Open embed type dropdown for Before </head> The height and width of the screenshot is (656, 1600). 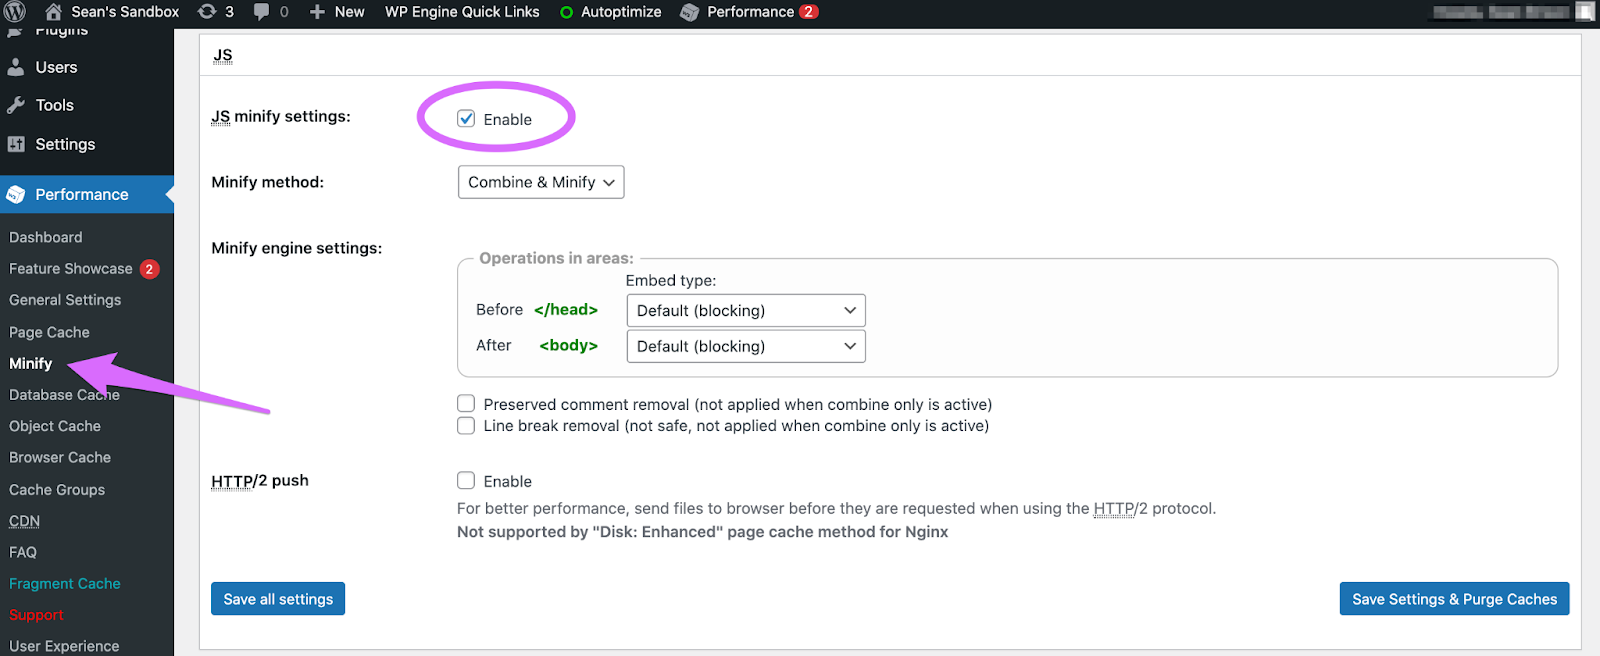coord(746,310)
